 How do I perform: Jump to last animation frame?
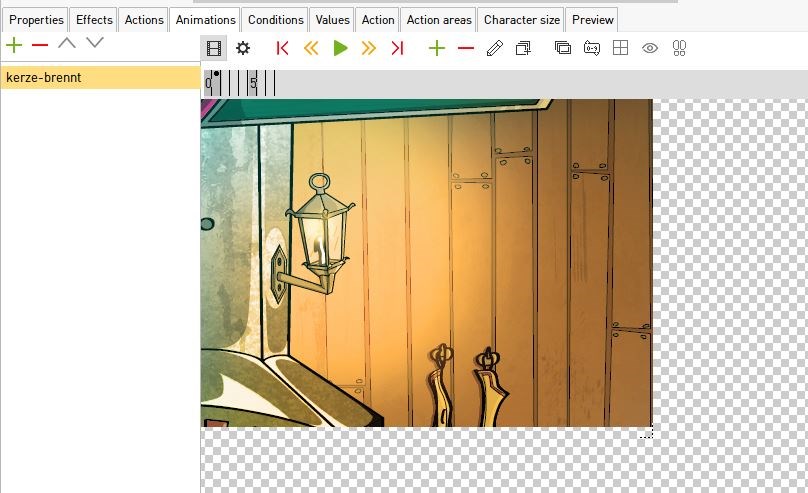click(x=397, y=48)
